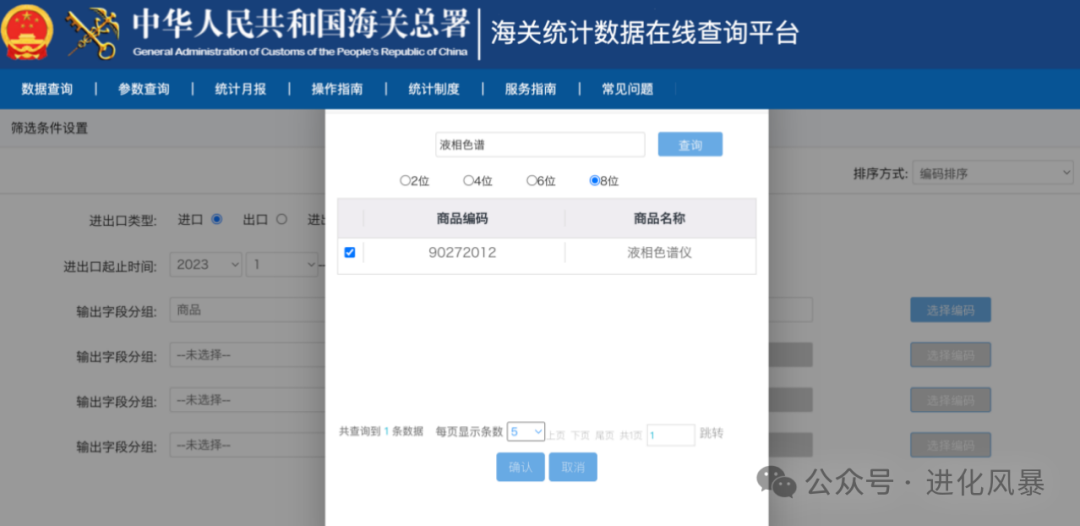This screenshot has height=526, width=1080.
Task: Click the 查询 search button
Action: tap(690, 145)
